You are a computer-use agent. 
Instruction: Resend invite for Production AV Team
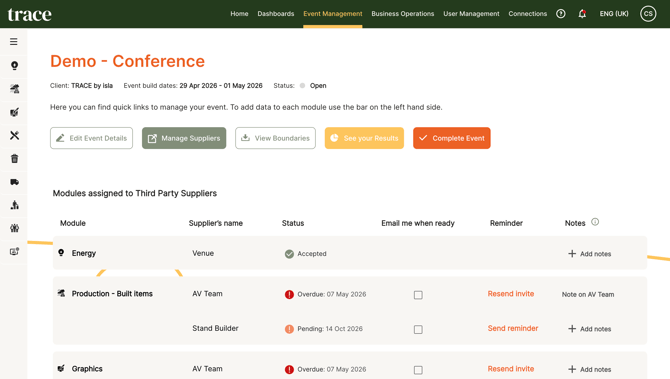pyautogui.click(x=511, y=294)
